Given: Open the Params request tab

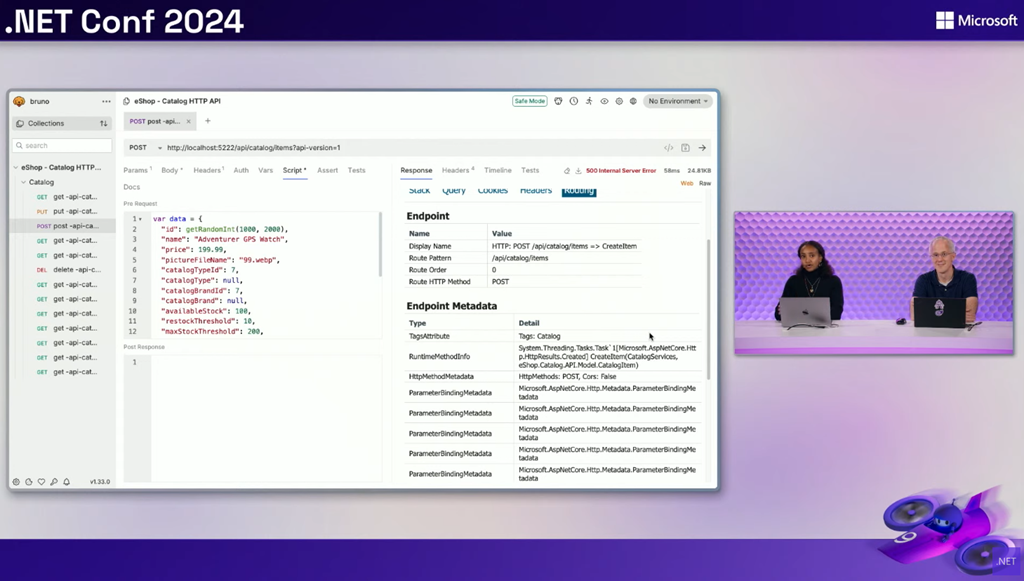Looking at the screenshot, I should (x=137, y=170).
